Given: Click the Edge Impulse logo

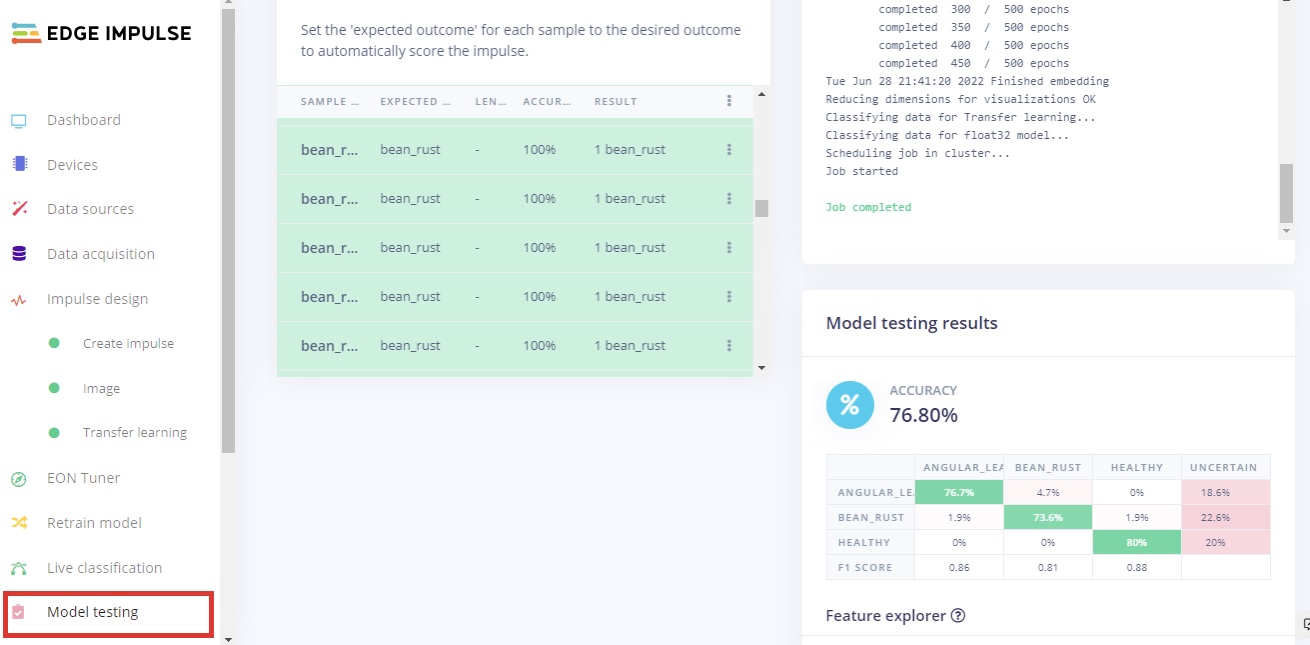Looking at the screenshot, I should point(102,34).
